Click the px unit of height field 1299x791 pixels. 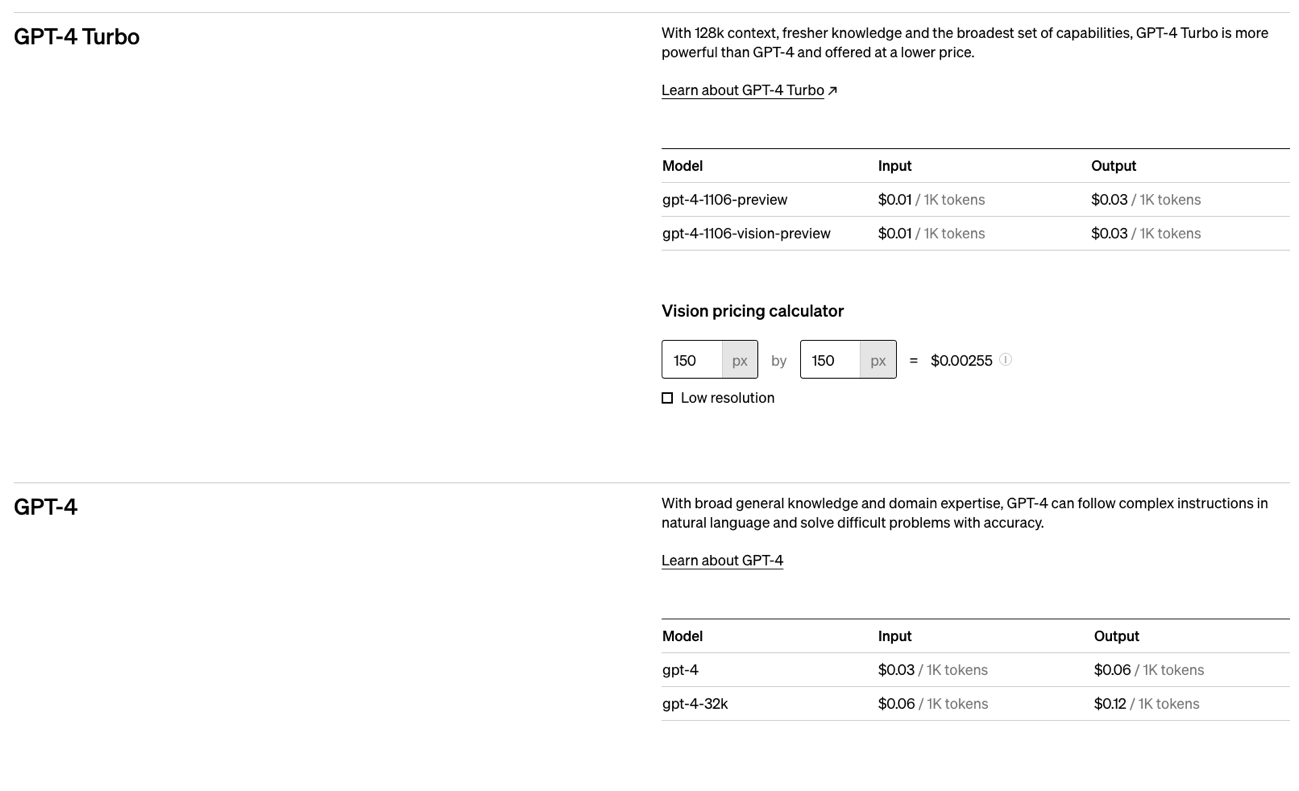click(878, 360)
